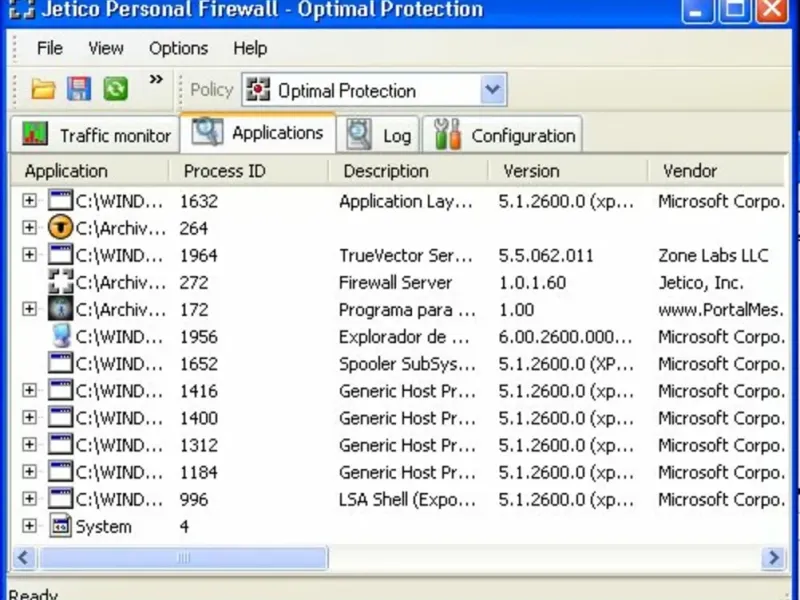Click the window icon for process 1632
Screen dimensions: 800x600
point(60,201)
